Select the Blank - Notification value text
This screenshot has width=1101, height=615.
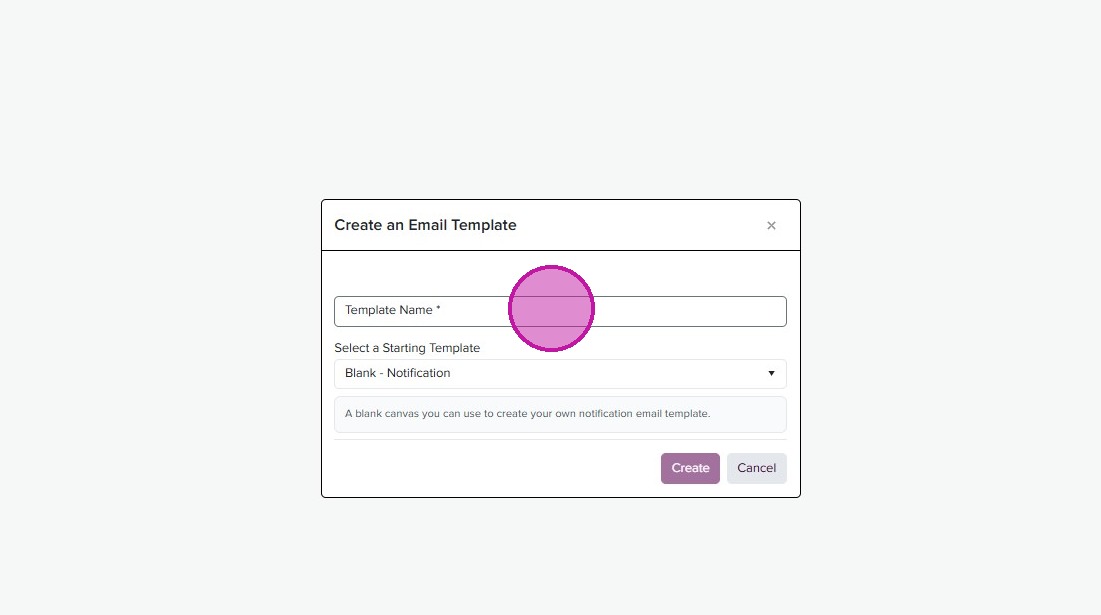tap(398, 373)
